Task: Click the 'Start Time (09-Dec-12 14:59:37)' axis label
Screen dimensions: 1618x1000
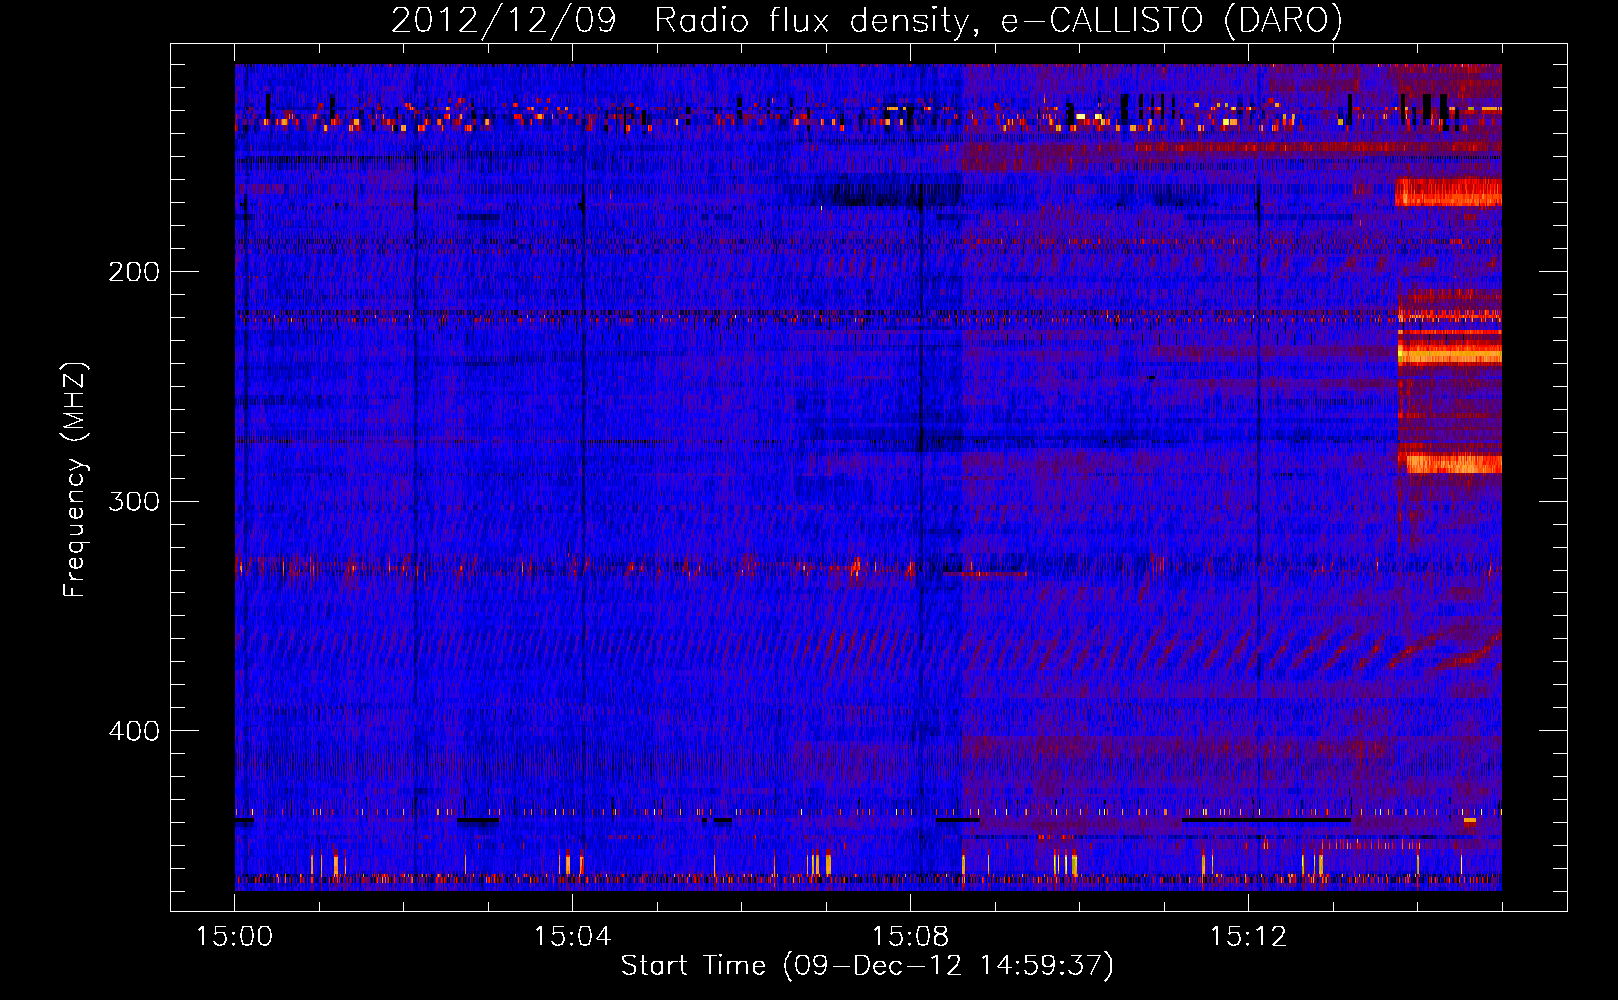Action: [x=867, y=966]
